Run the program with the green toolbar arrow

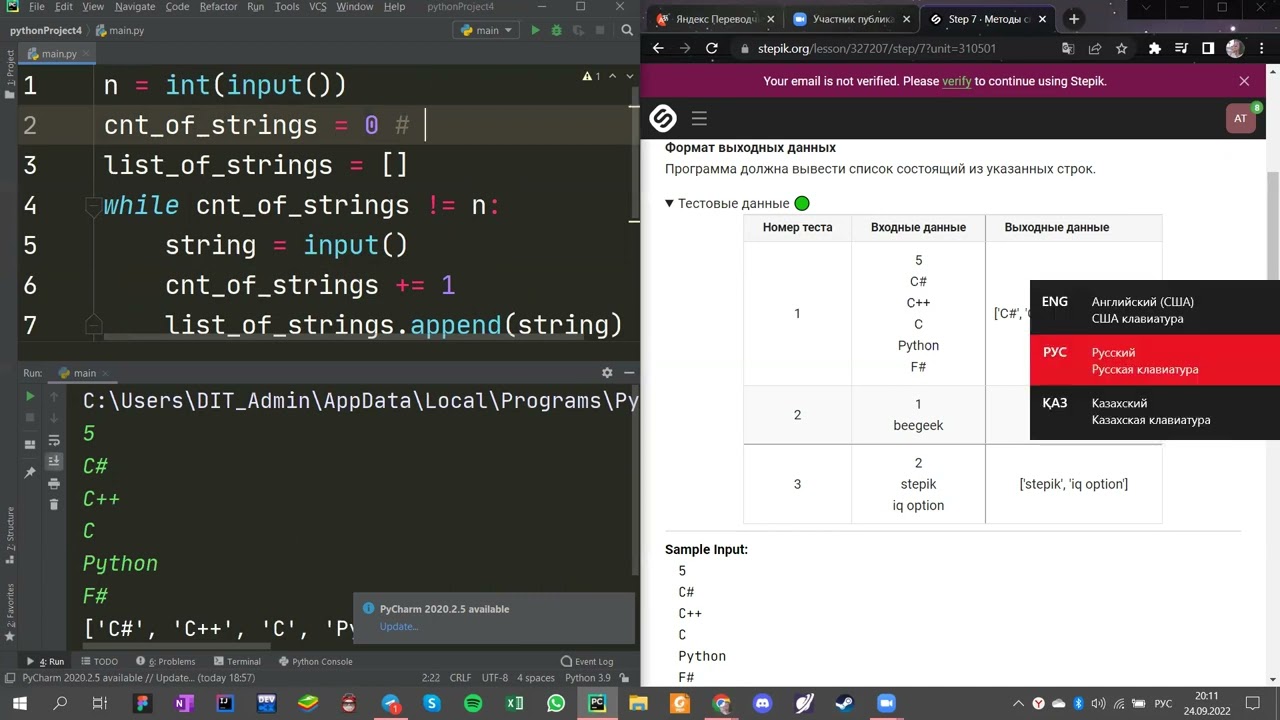(535, 30)
